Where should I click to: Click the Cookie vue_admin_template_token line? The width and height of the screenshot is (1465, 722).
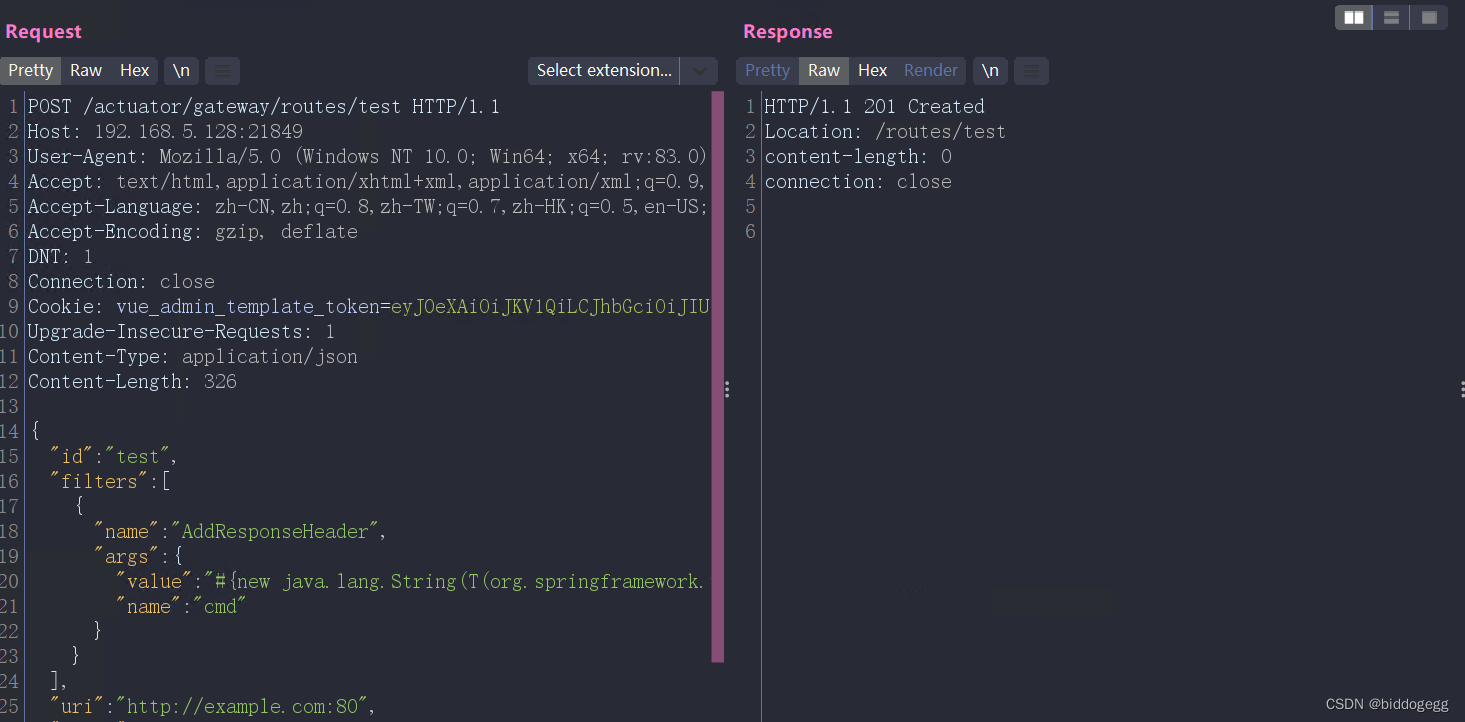367,306
